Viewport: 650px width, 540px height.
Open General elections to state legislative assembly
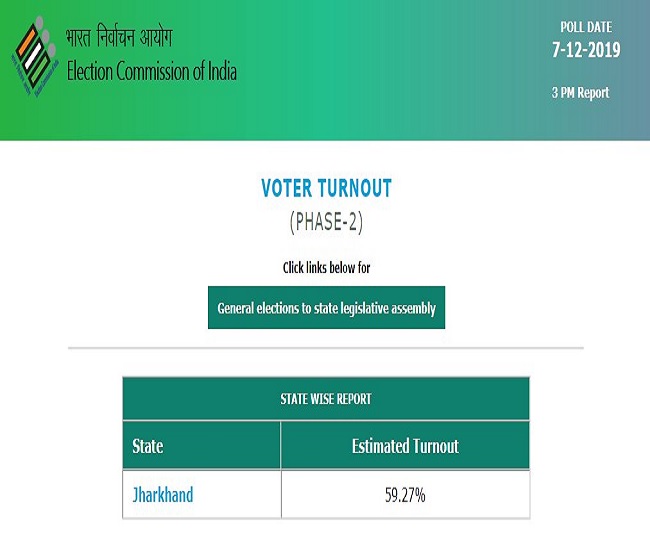[x=326, y=309]
